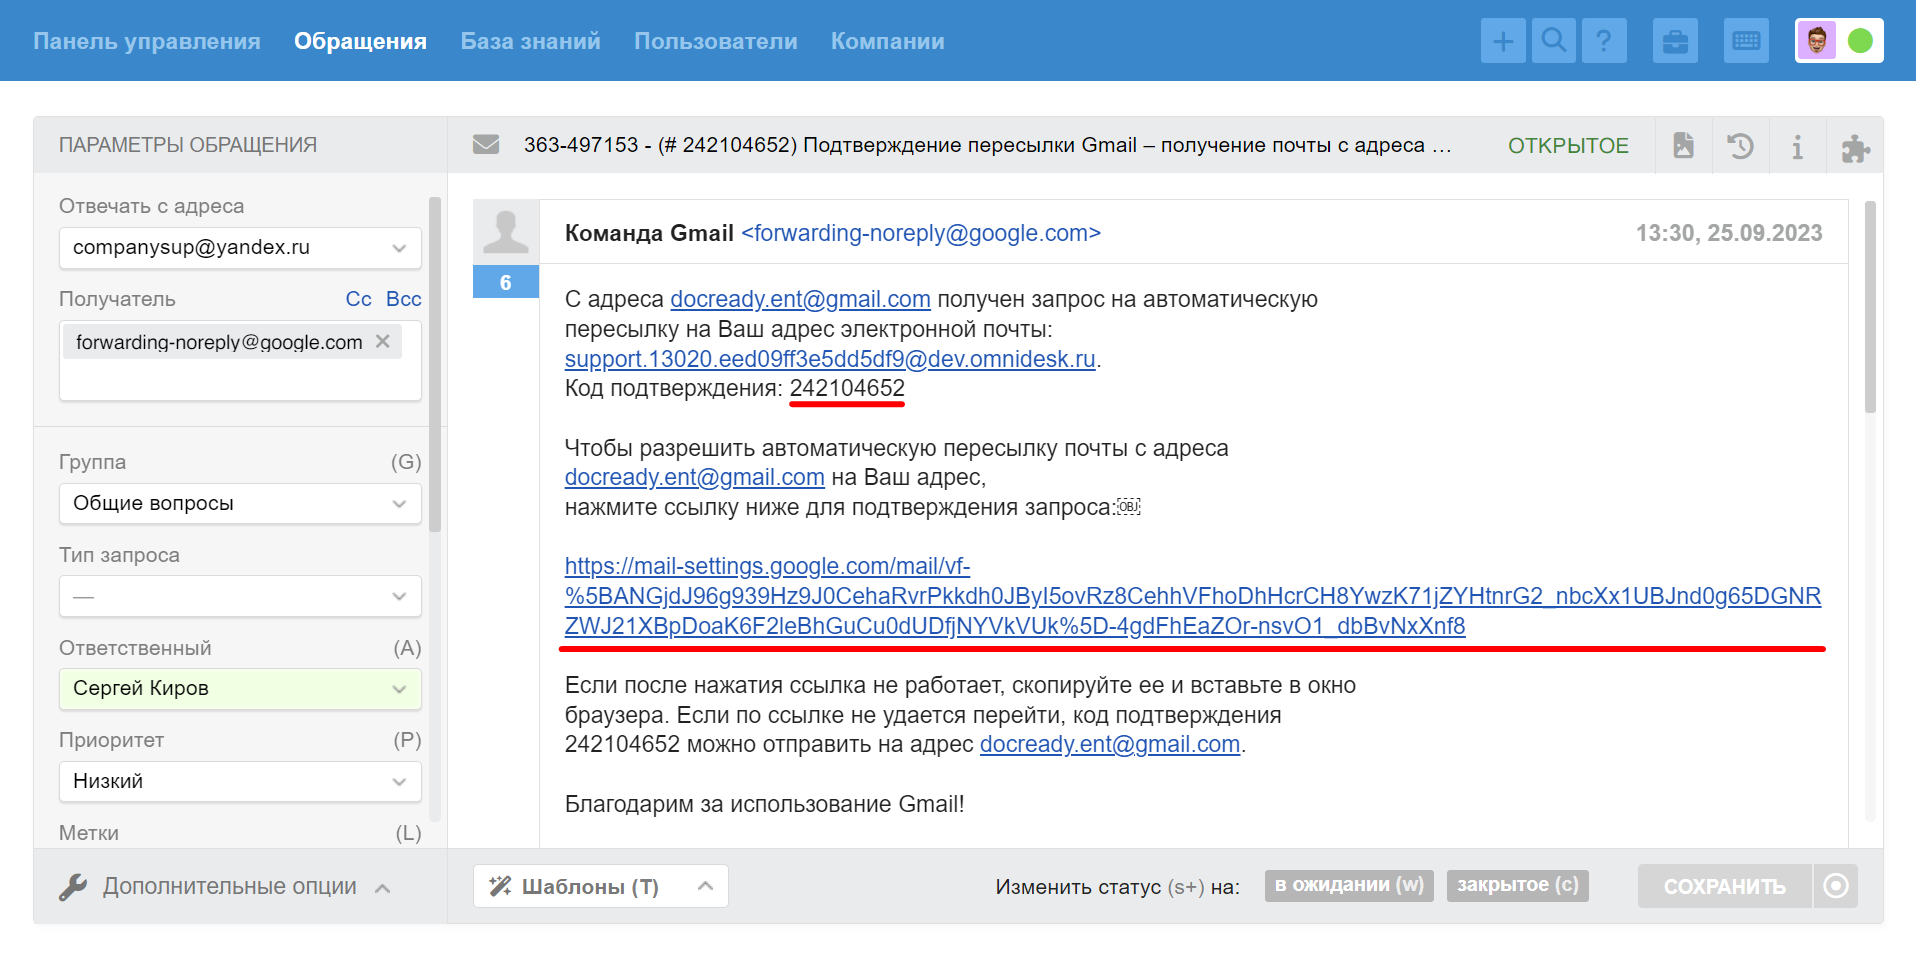Click the support.13020 omnidesk email link
The width and height of the screenshot is (1916, 957).
[x=830, y=359]
